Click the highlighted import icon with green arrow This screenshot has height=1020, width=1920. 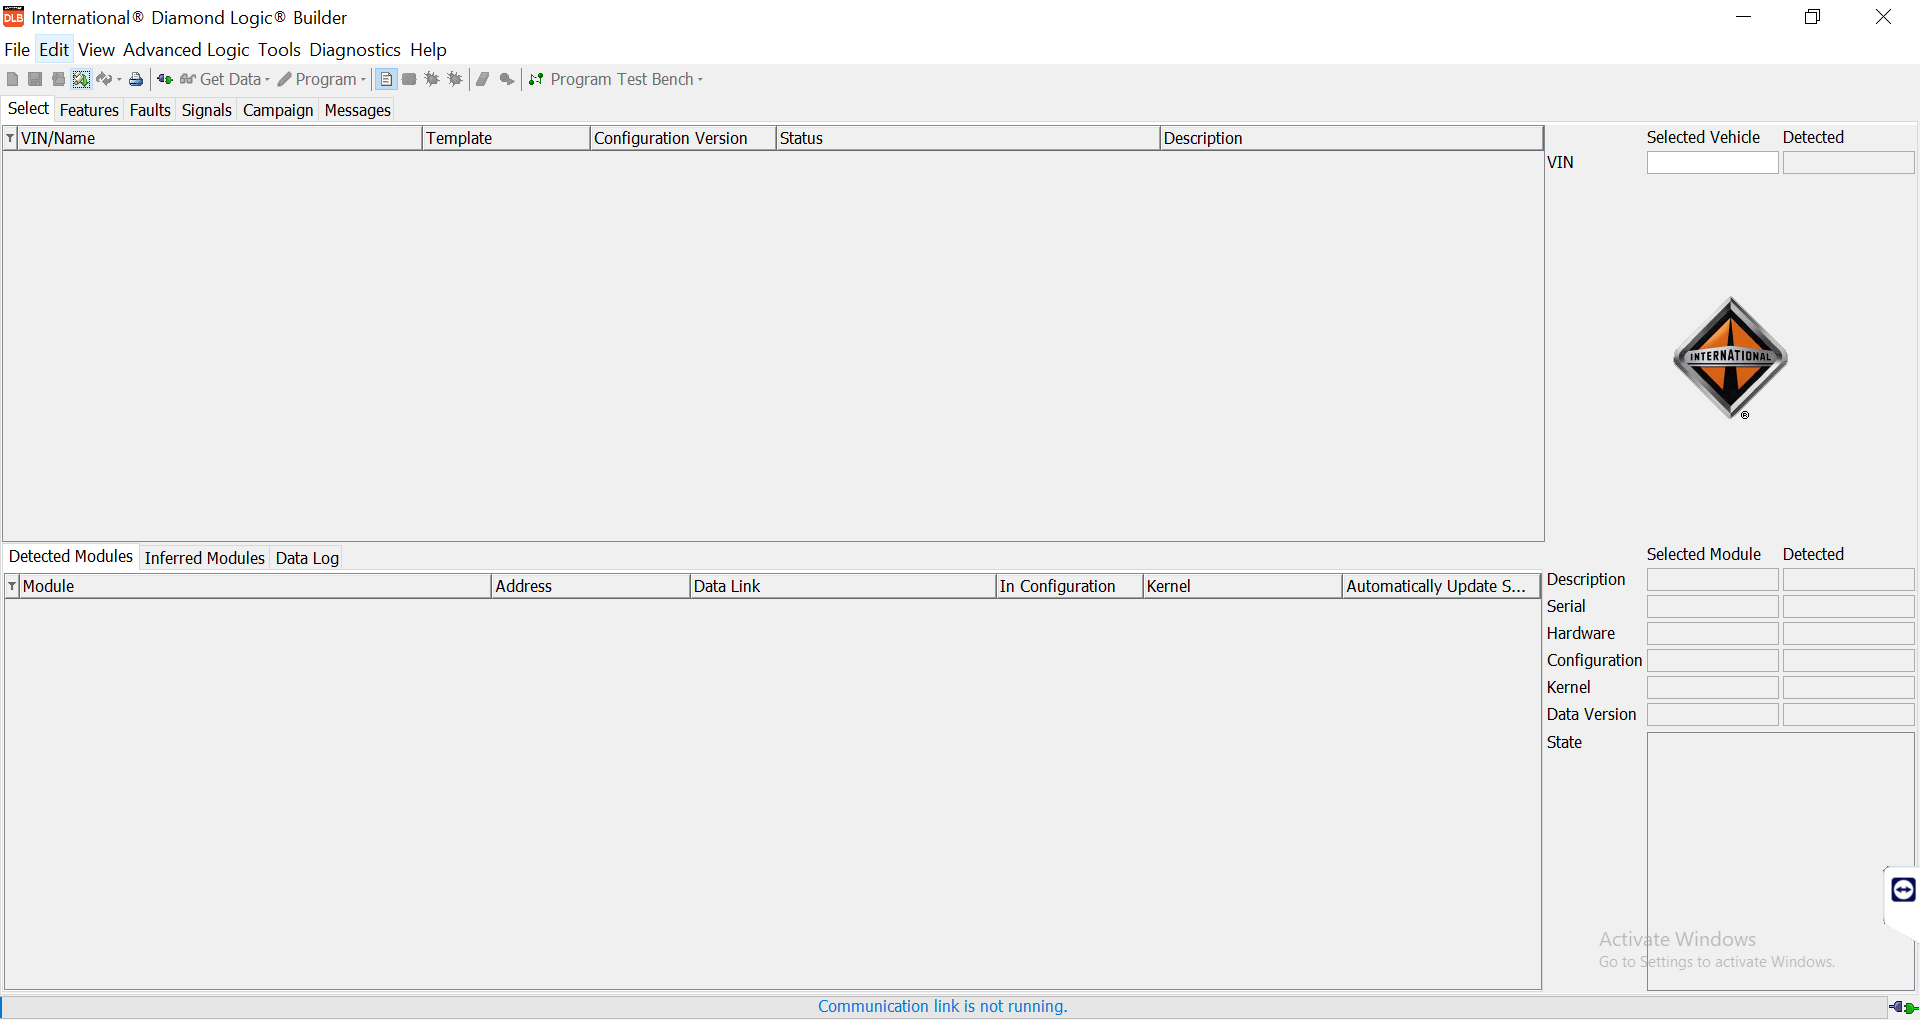coord(81,79)
